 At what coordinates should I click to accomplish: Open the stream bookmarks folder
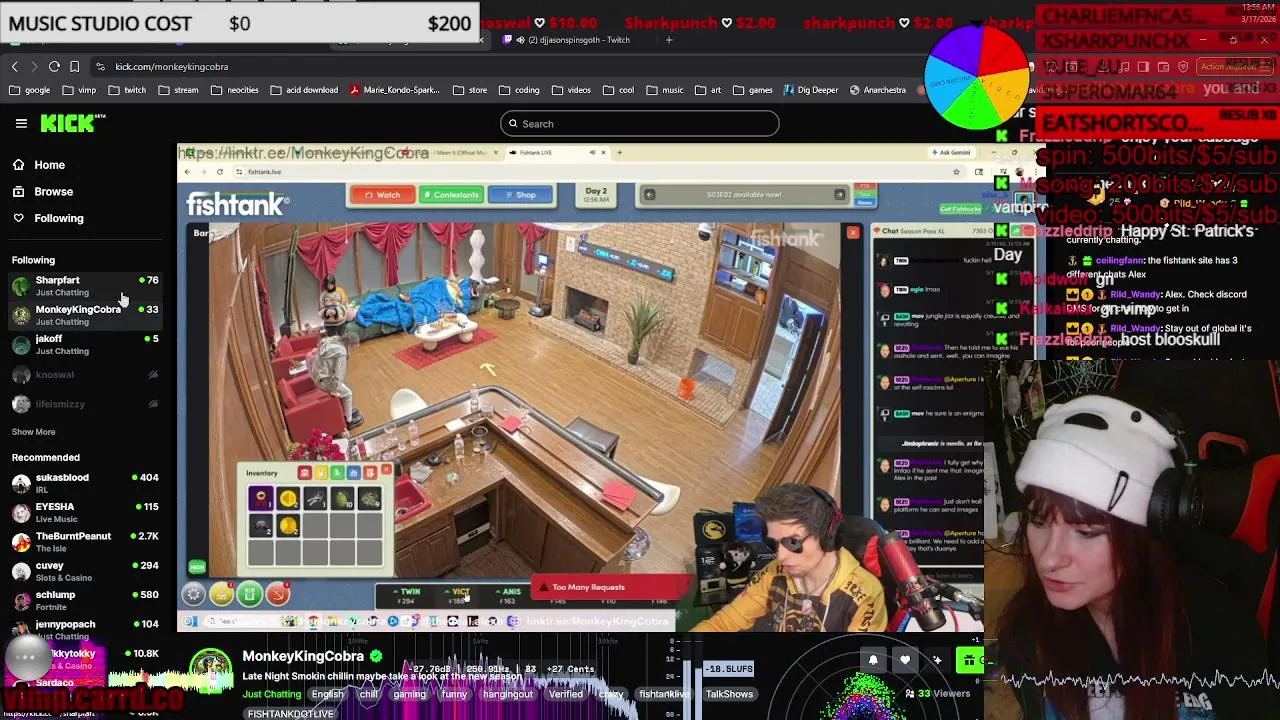click(x=178, y=90)
